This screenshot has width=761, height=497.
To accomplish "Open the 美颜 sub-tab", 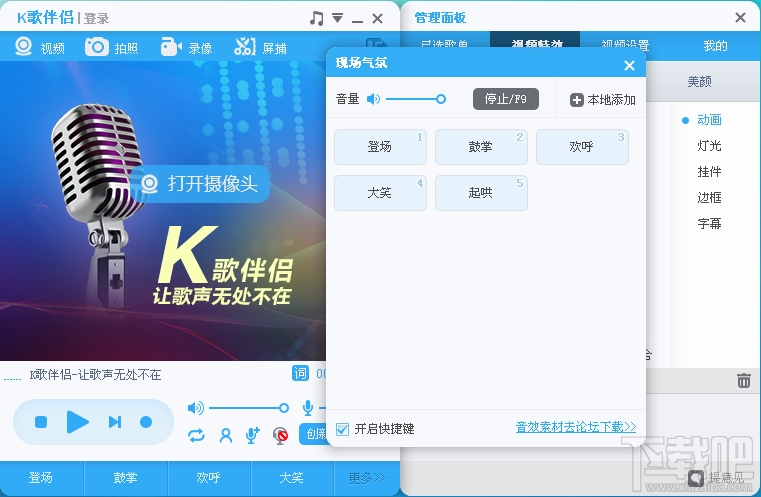I will tap(699, 82).
